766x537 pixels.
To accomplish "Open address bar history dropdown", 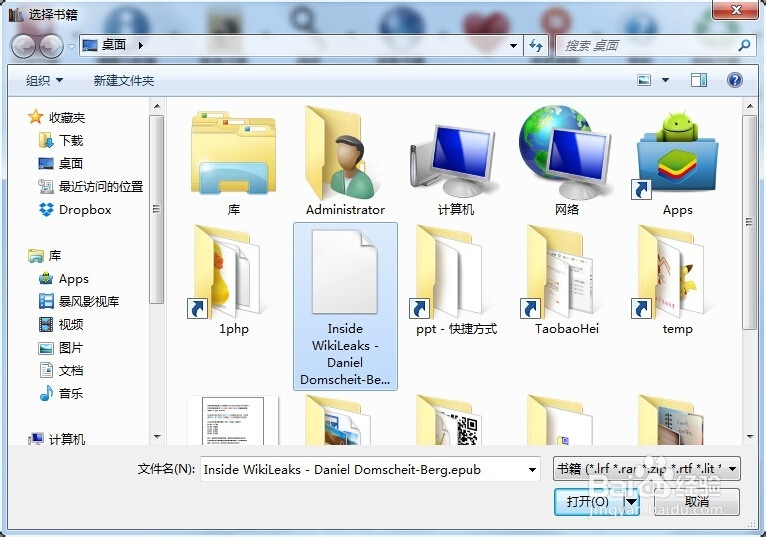I will [x=513, y=45].
